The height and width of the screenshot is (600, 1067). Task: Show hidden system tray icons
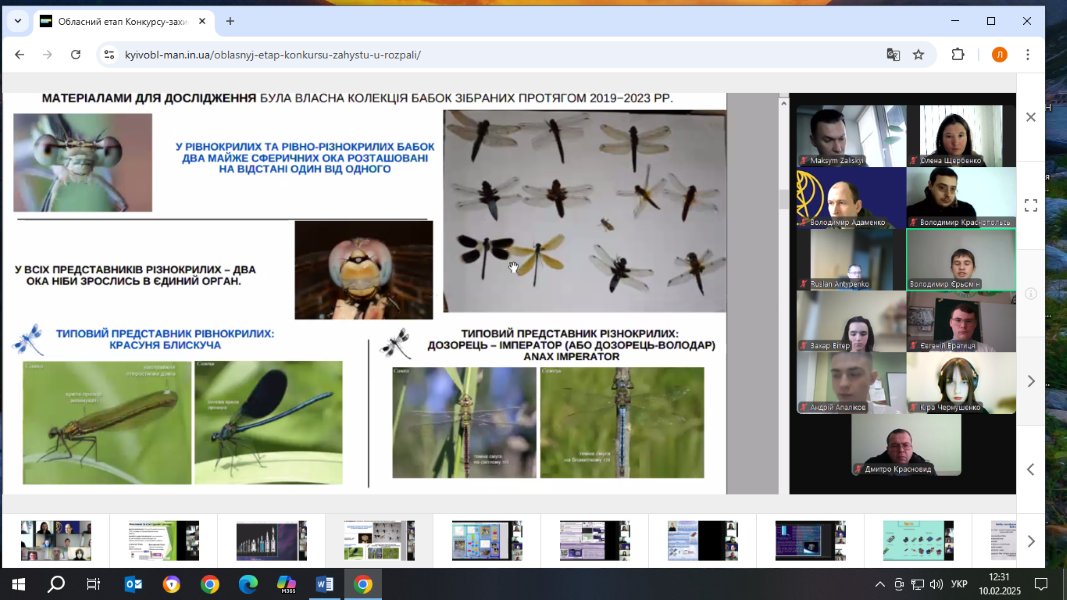tap(880, 584)
